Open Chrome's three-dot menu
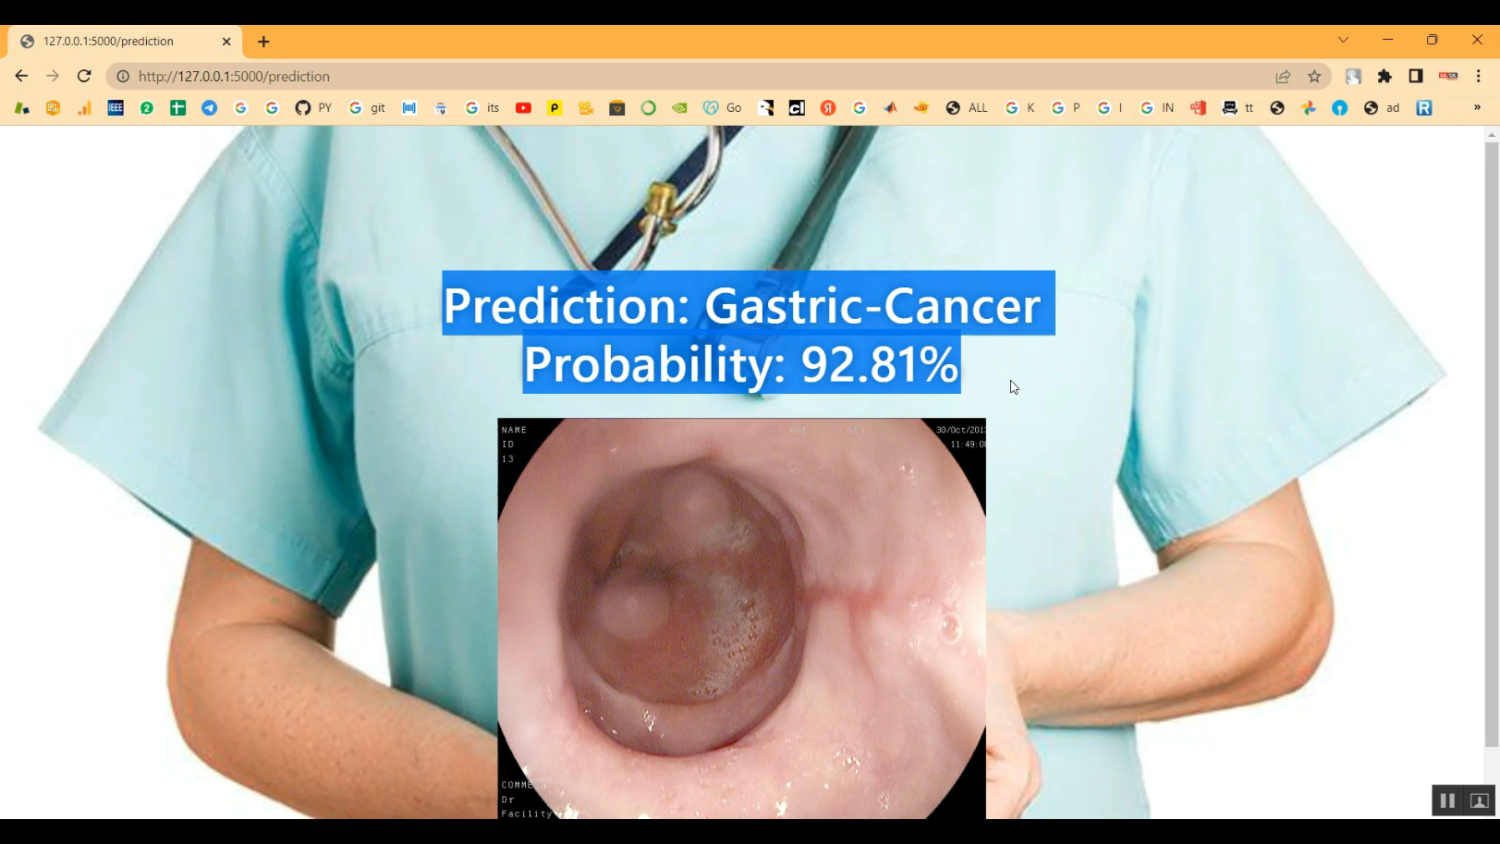Viewport: 1500px width, 844px height. pos(1478,76)
